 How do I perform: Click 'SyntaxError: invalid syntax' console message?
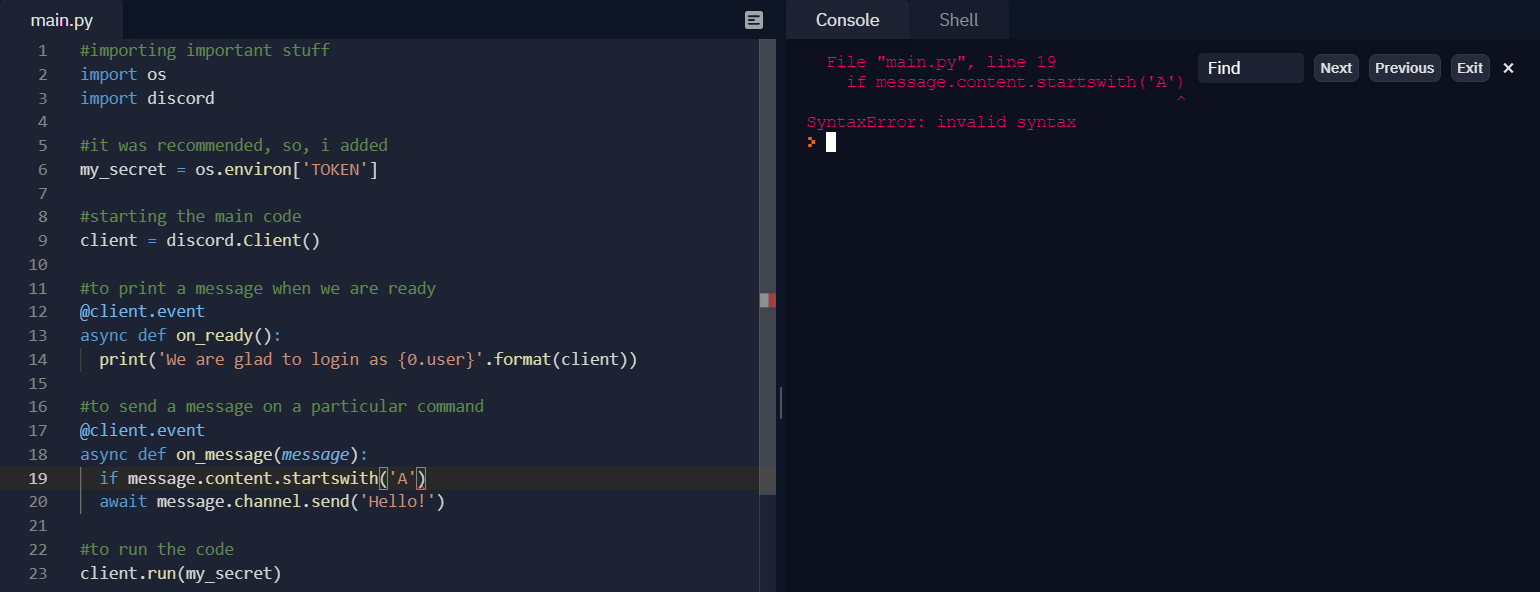(941, 122)
